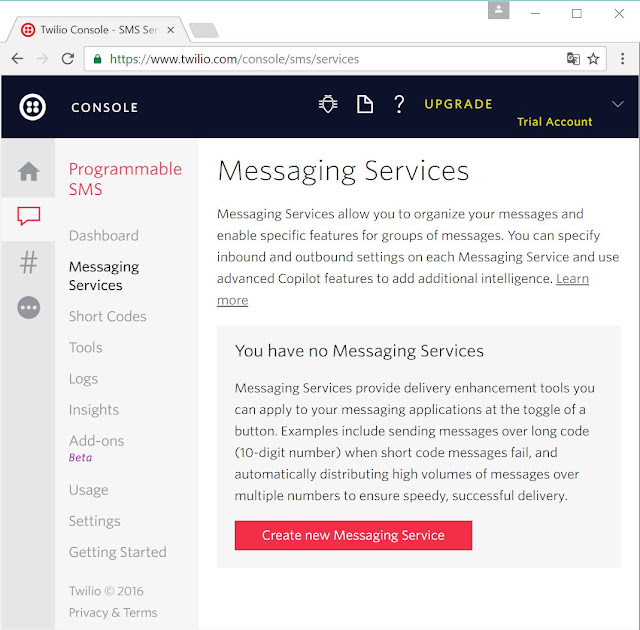
Task: Click the CONSOLE header text
Action: point(104,107)
